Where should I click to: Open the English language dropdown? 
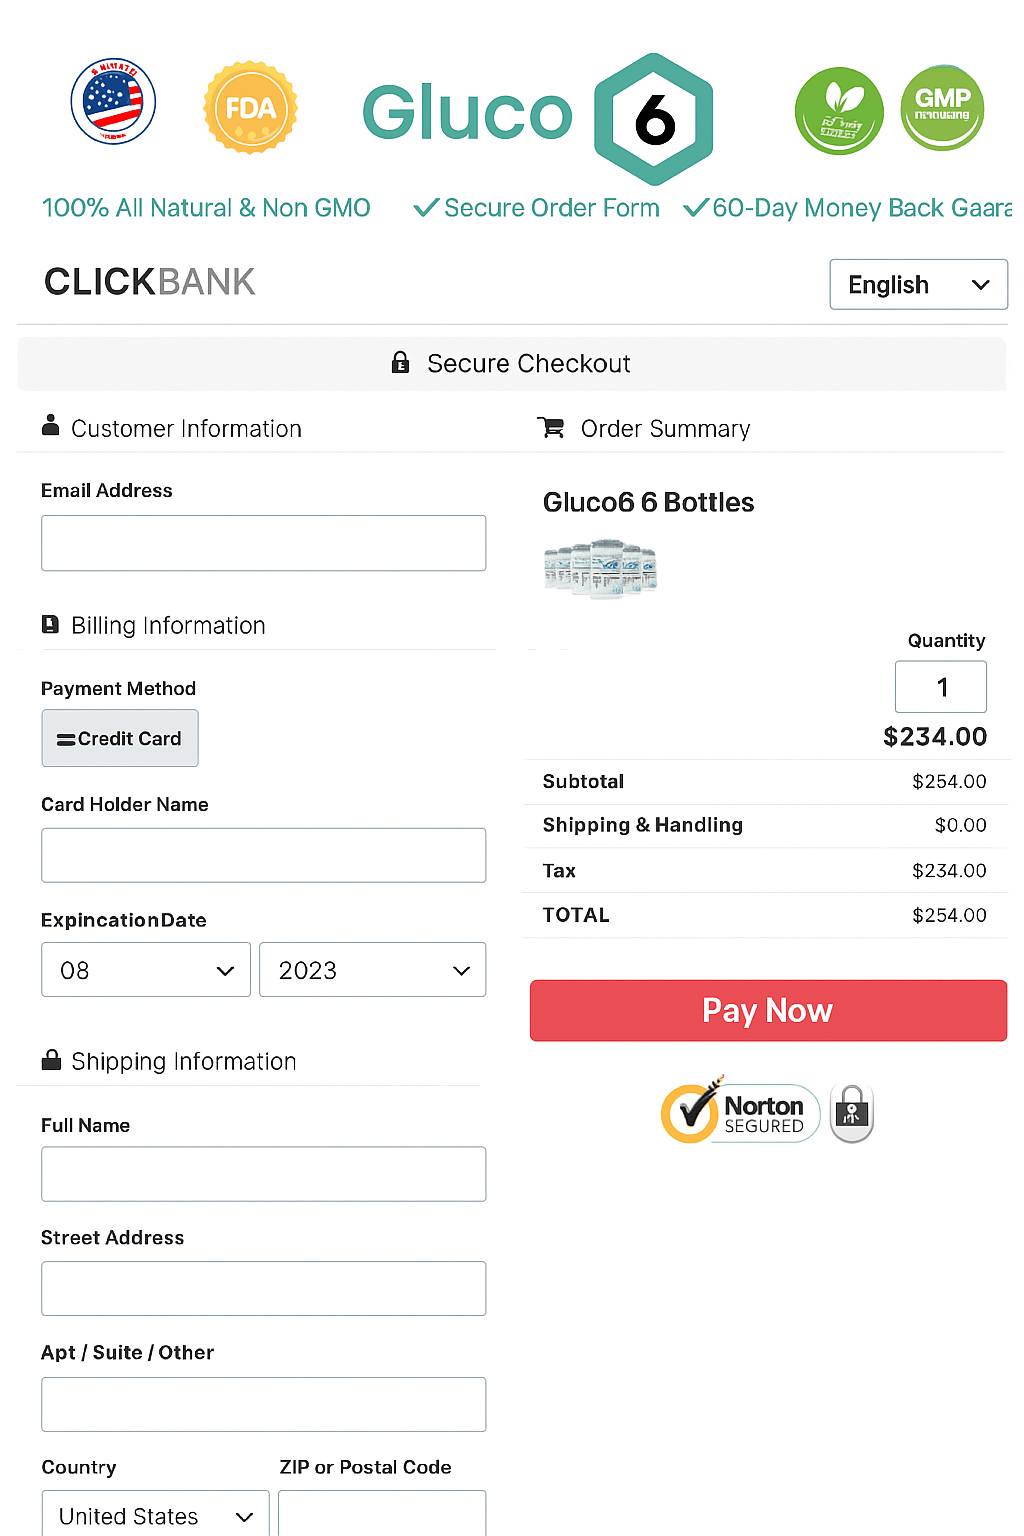click(x=917, y=284)
